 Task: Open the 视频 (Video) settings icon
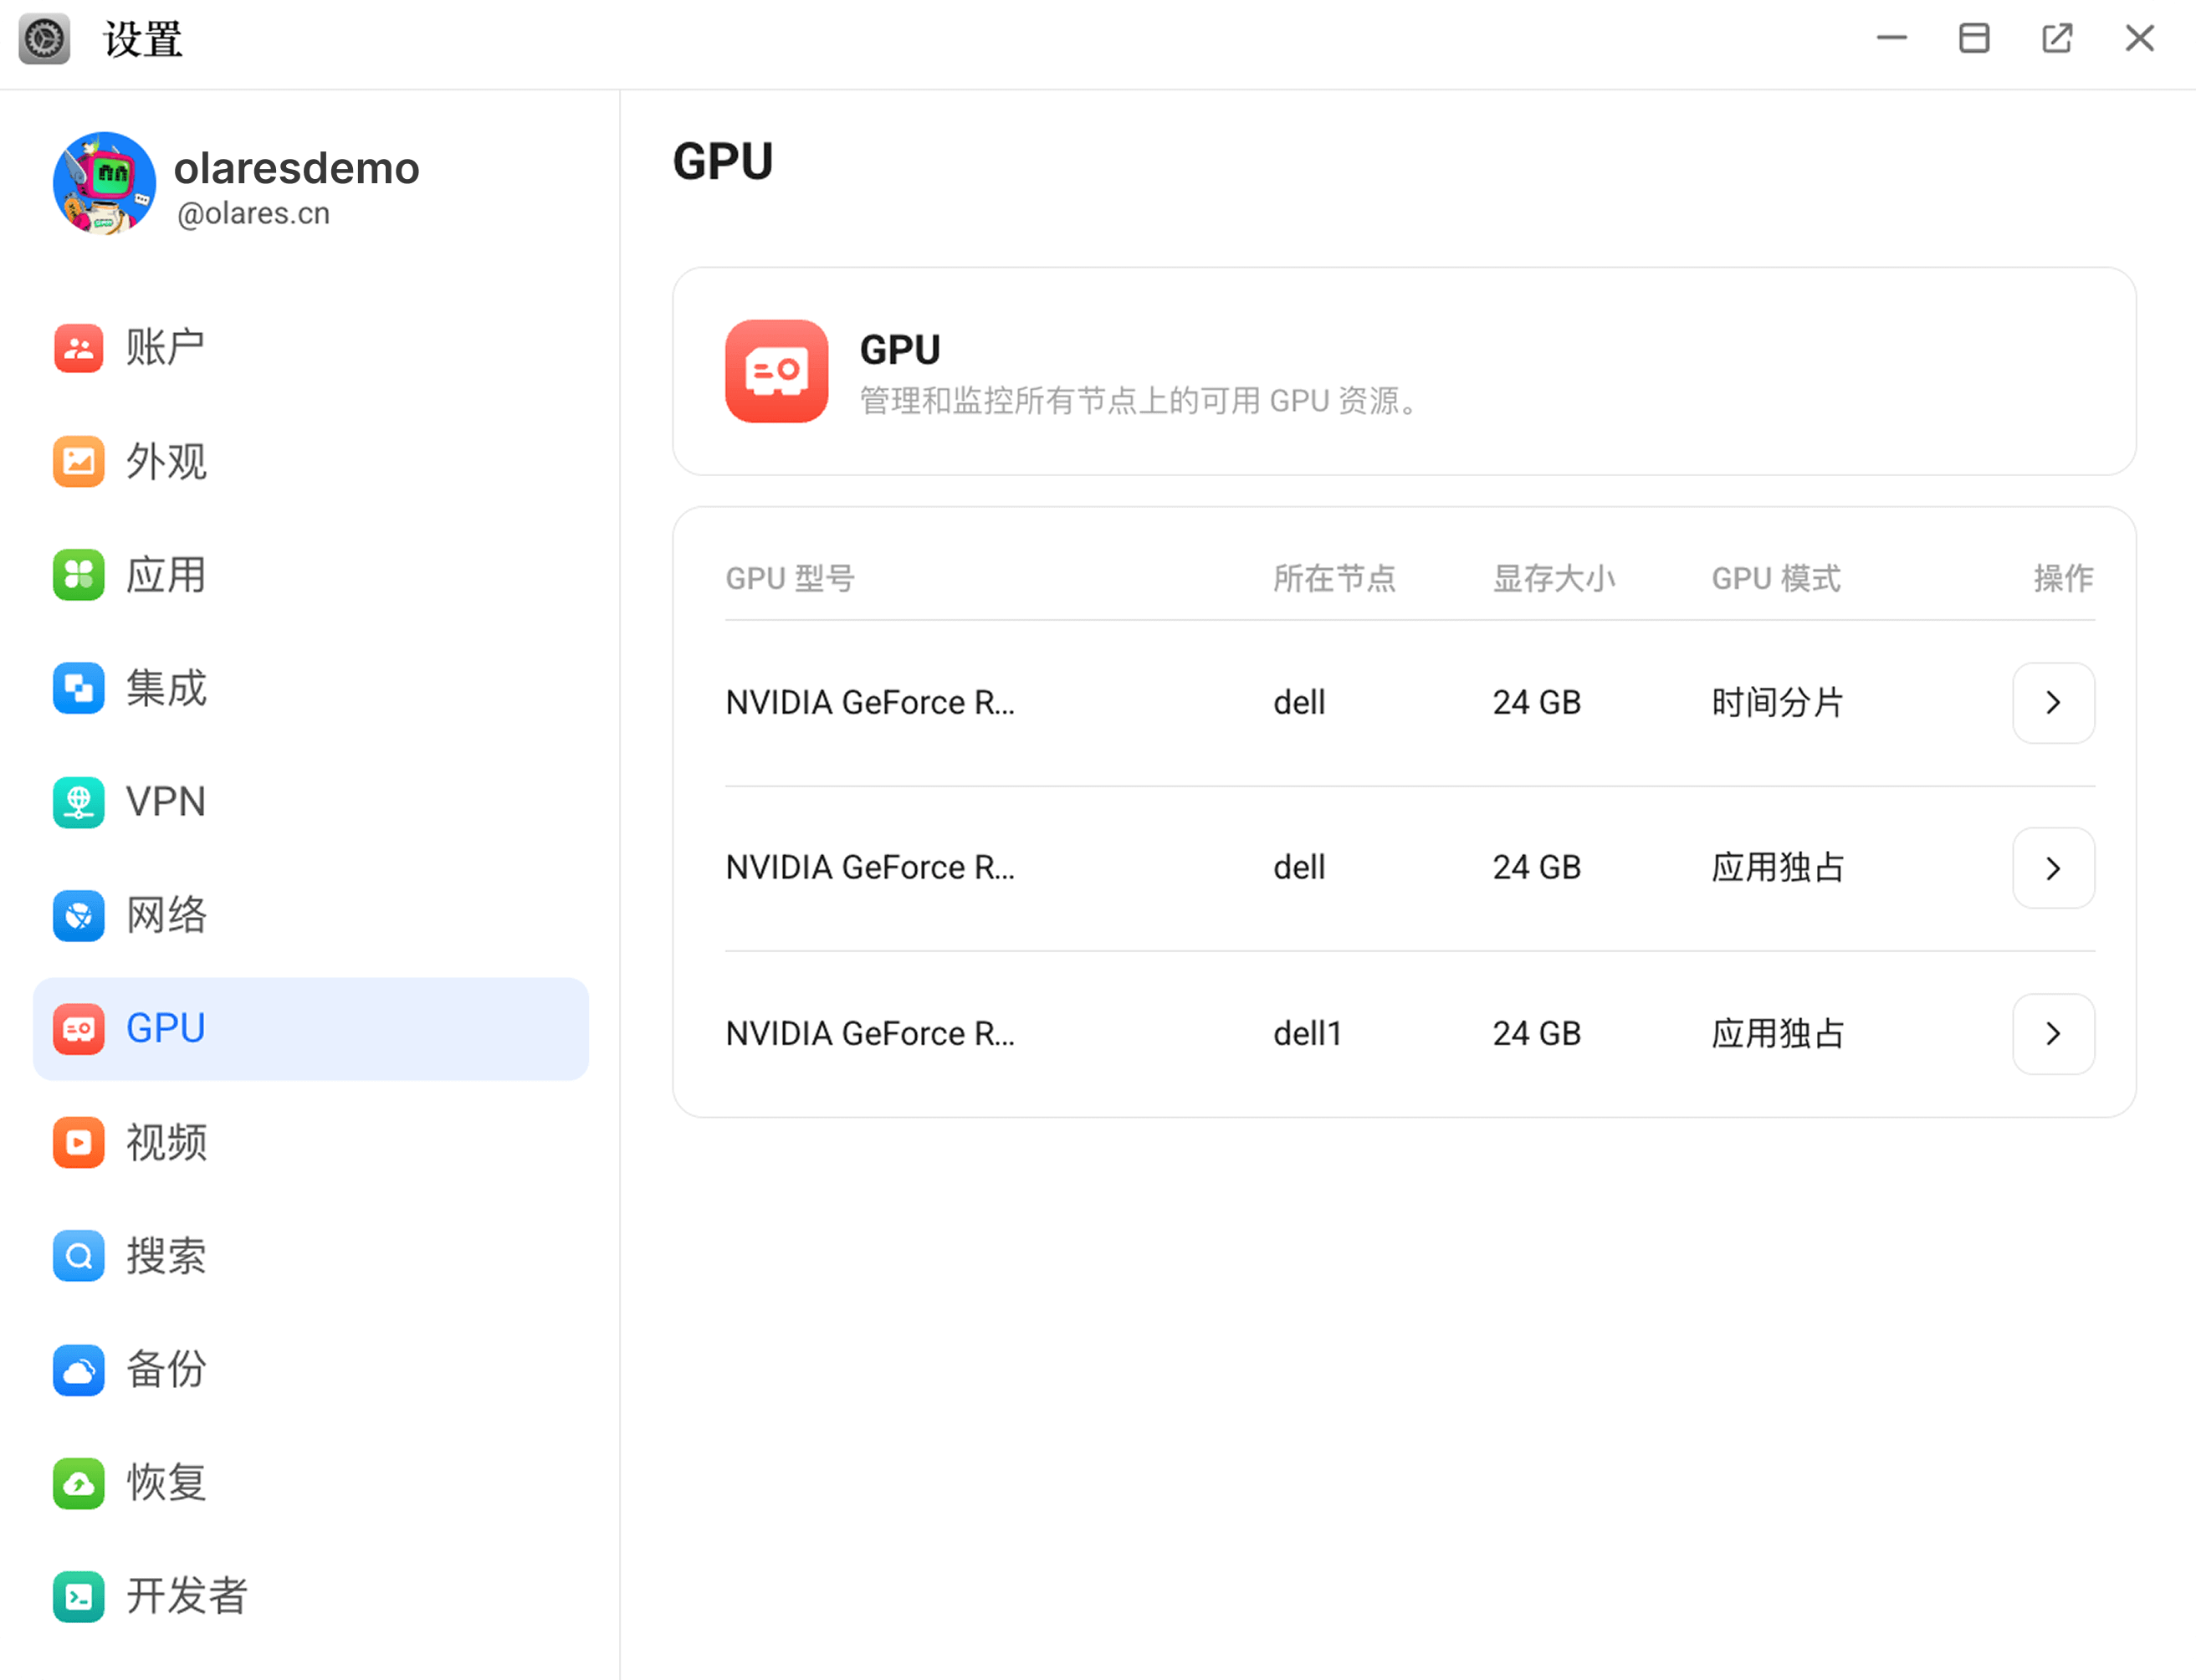(x=78, y=1143)
